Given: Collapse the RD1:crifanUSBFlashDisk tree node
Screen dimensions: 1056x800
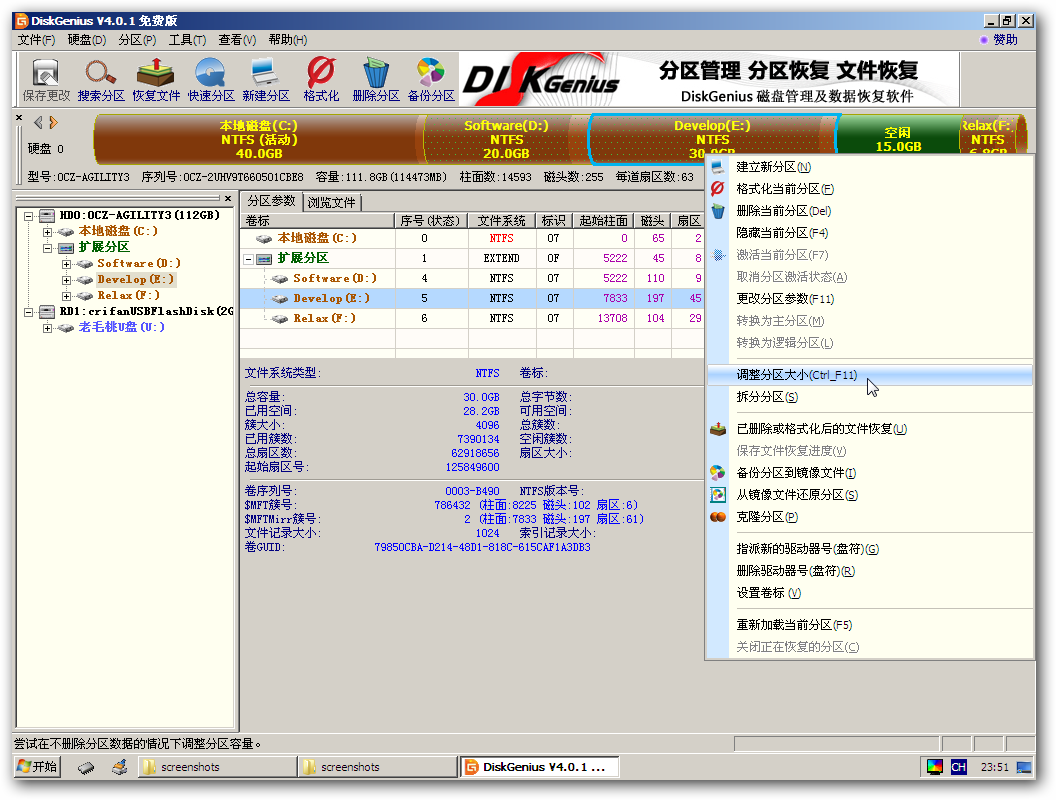Looking at the screenshot, I should coord(28,312).
